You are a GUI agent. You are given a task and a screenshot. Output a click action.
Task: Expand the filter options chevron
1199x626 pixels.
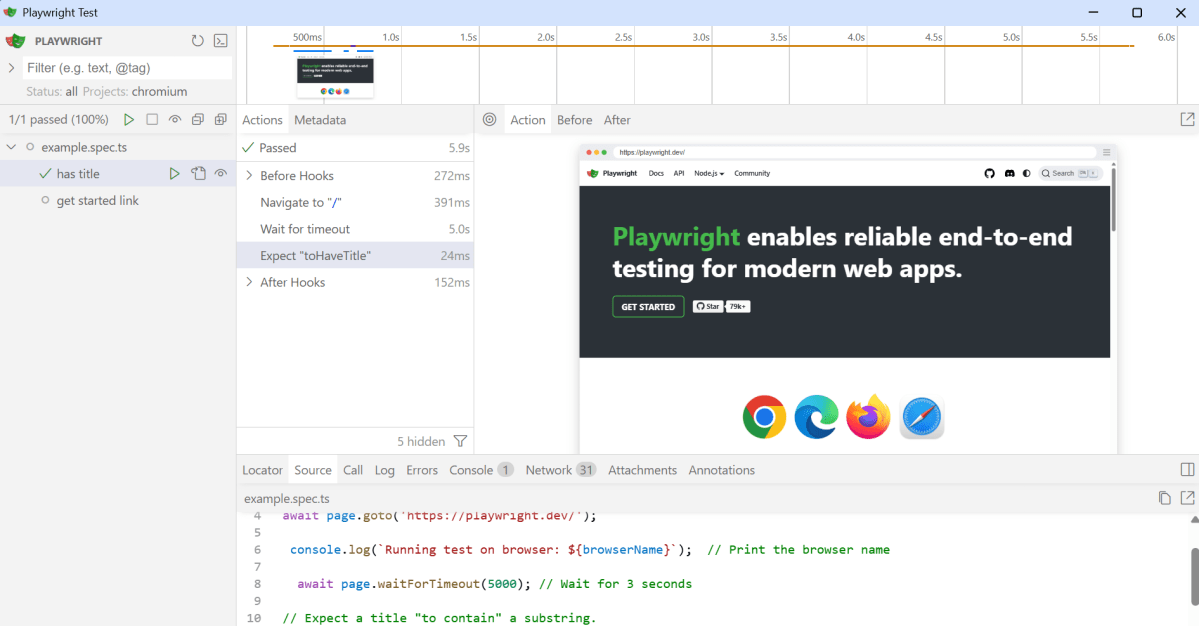coord(12,68)
